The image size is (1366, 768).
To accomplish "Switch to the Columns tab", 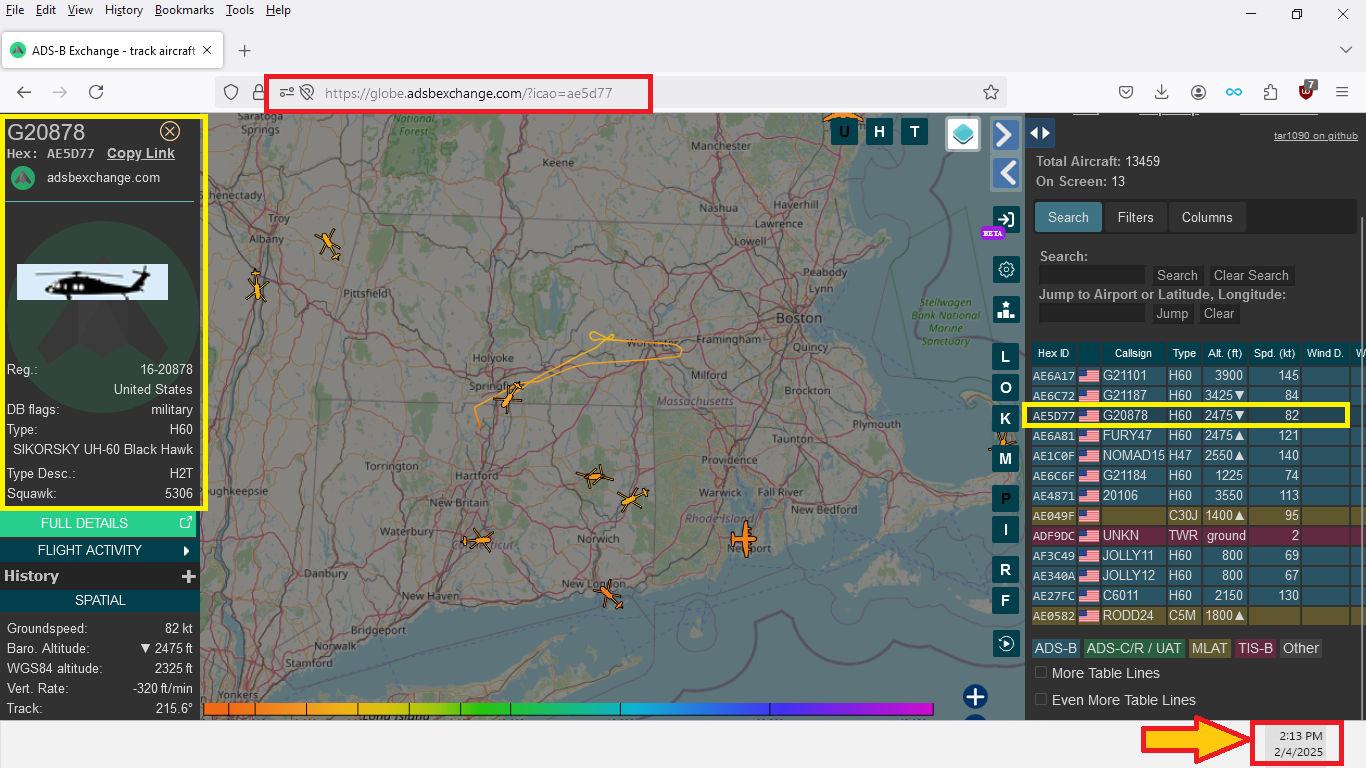I will [1207, 217].
